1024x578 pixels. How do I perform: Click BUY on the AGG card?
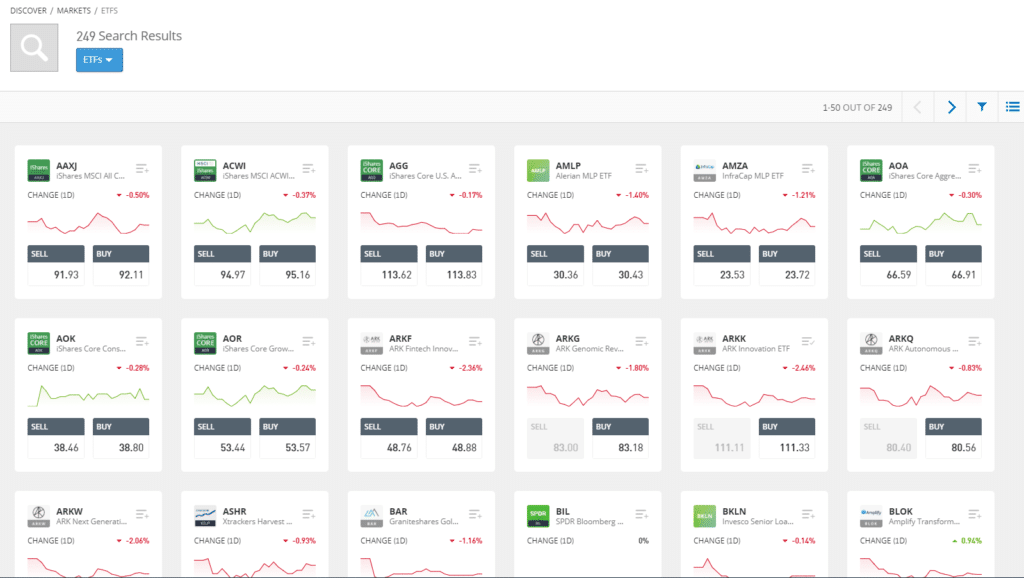pos(453,253)
